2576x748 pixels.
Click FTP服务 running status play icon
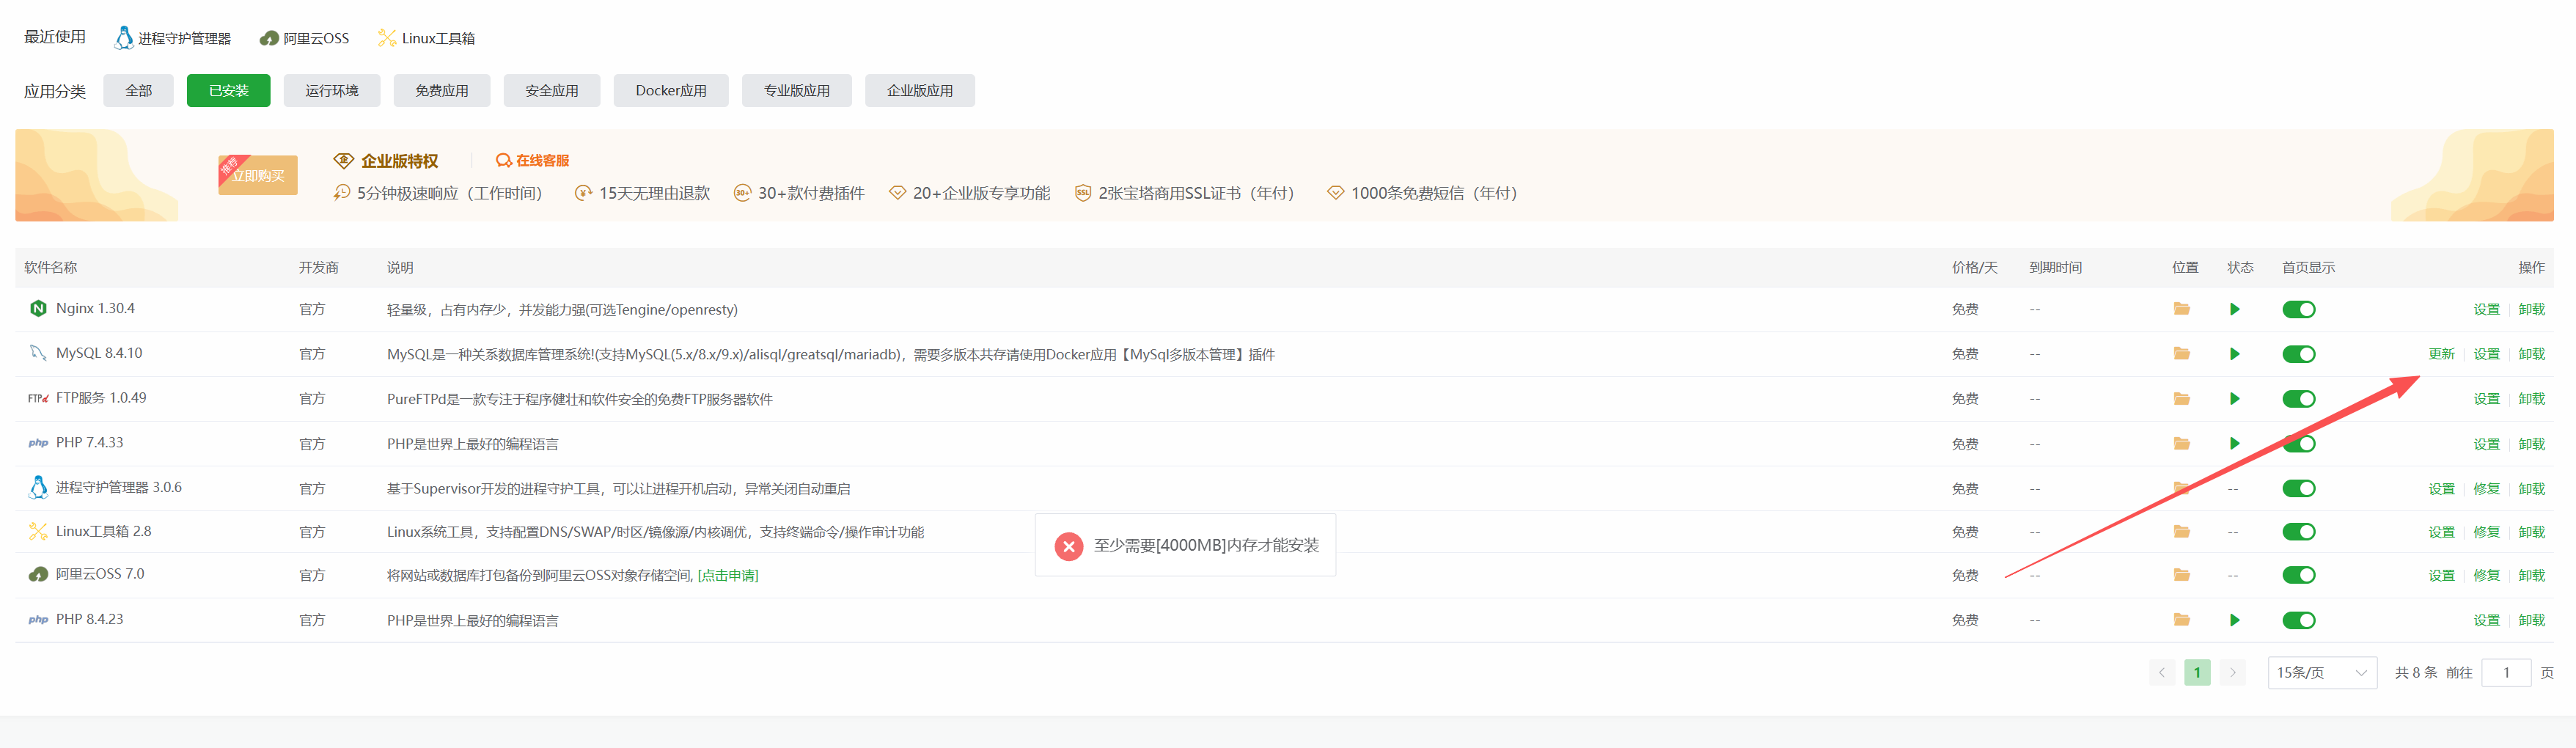[2234, 399]
